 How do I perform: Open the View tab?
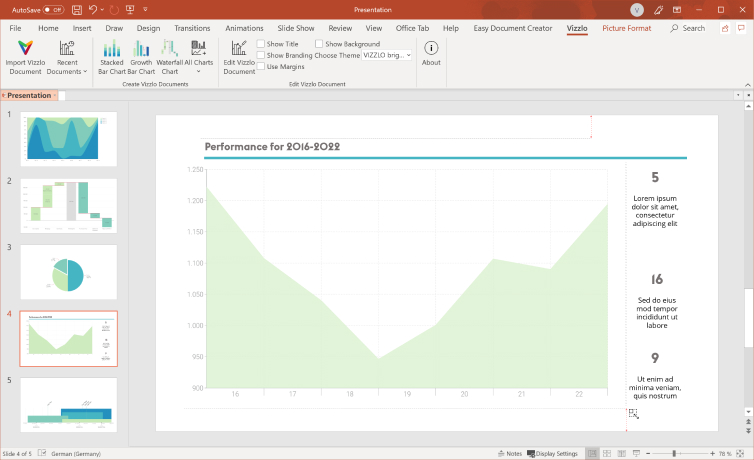coord(374,28)
